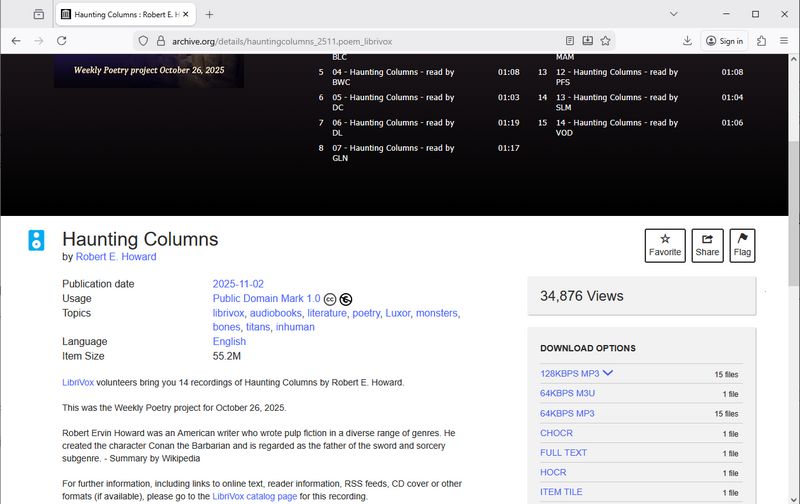Click the Luxor topic link
The height and width of the screenshot is (504, 800).
point(397,313)
